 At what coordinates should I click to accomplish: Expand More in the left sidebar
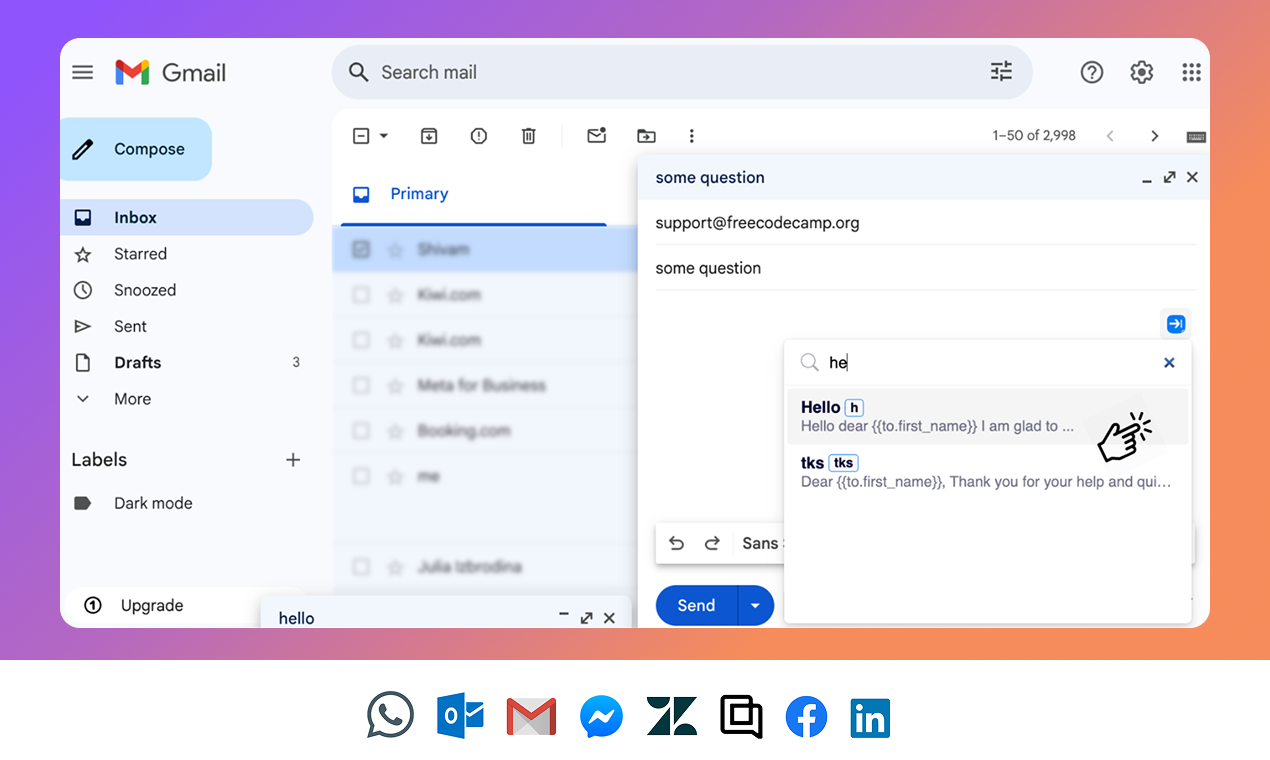tap(132, 399)
